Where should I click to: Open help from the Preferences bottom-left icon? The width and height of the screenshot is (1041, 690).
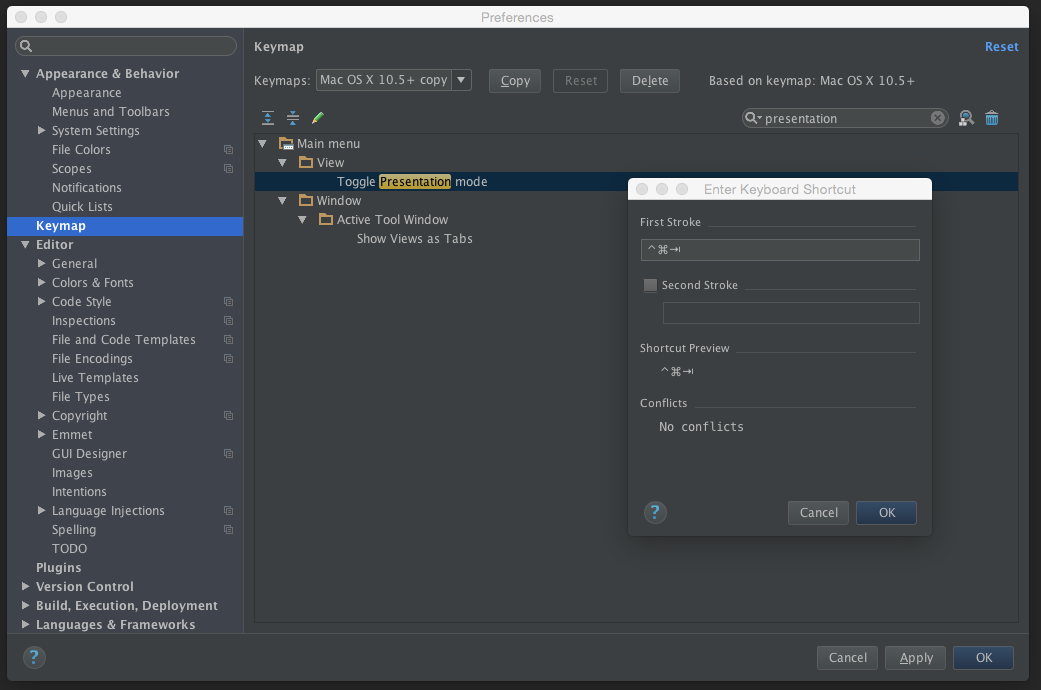34,657
